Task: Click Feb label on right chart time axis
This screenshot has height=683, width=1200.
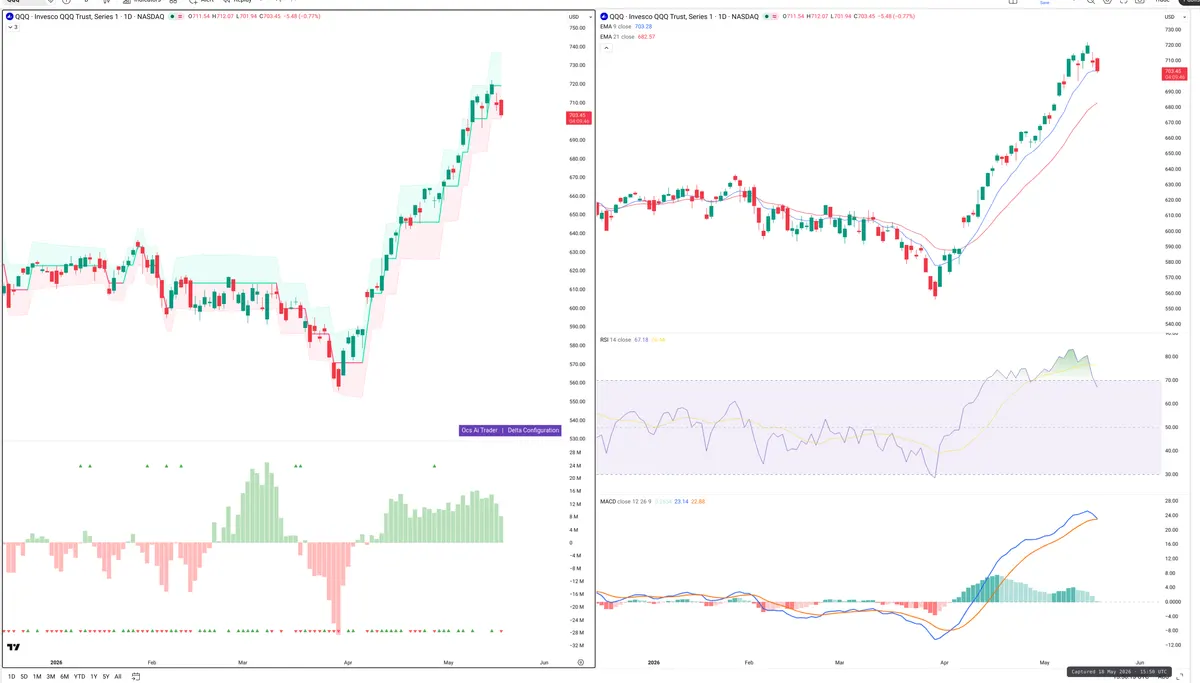Action: [749, 662]
